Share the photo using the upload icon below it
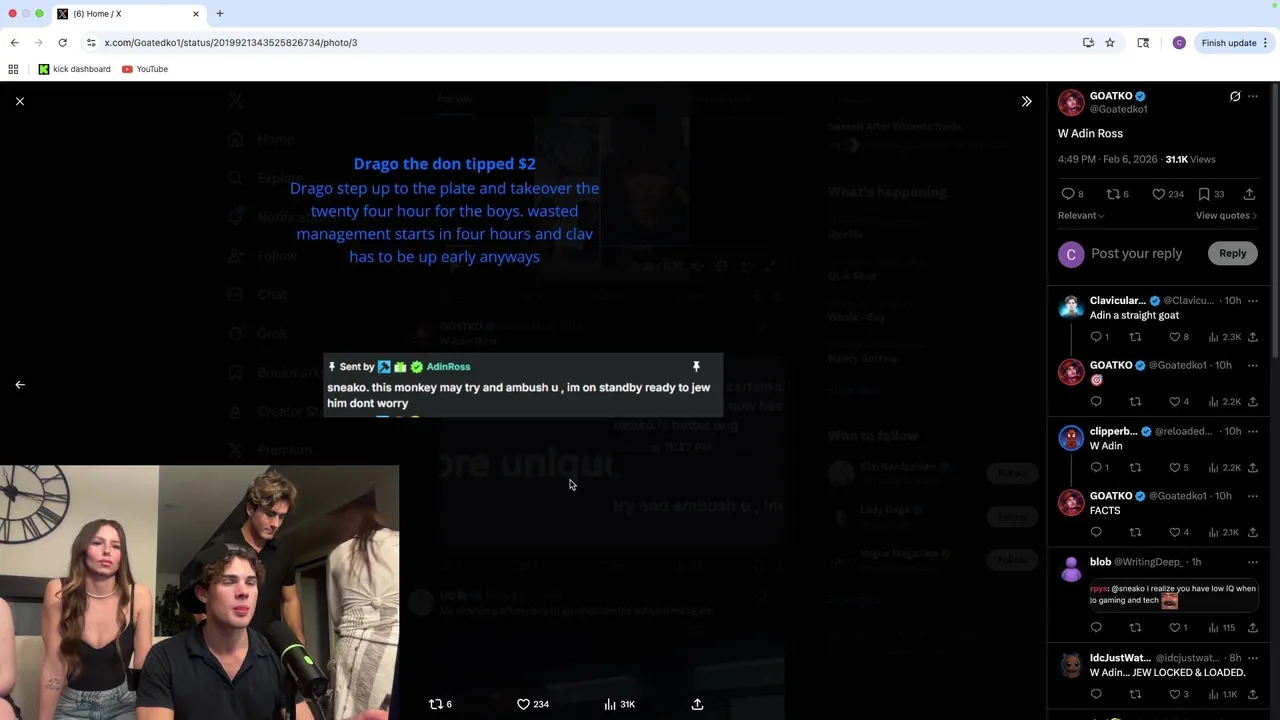Screen dimensions: 1280x720 coord(697,704)
